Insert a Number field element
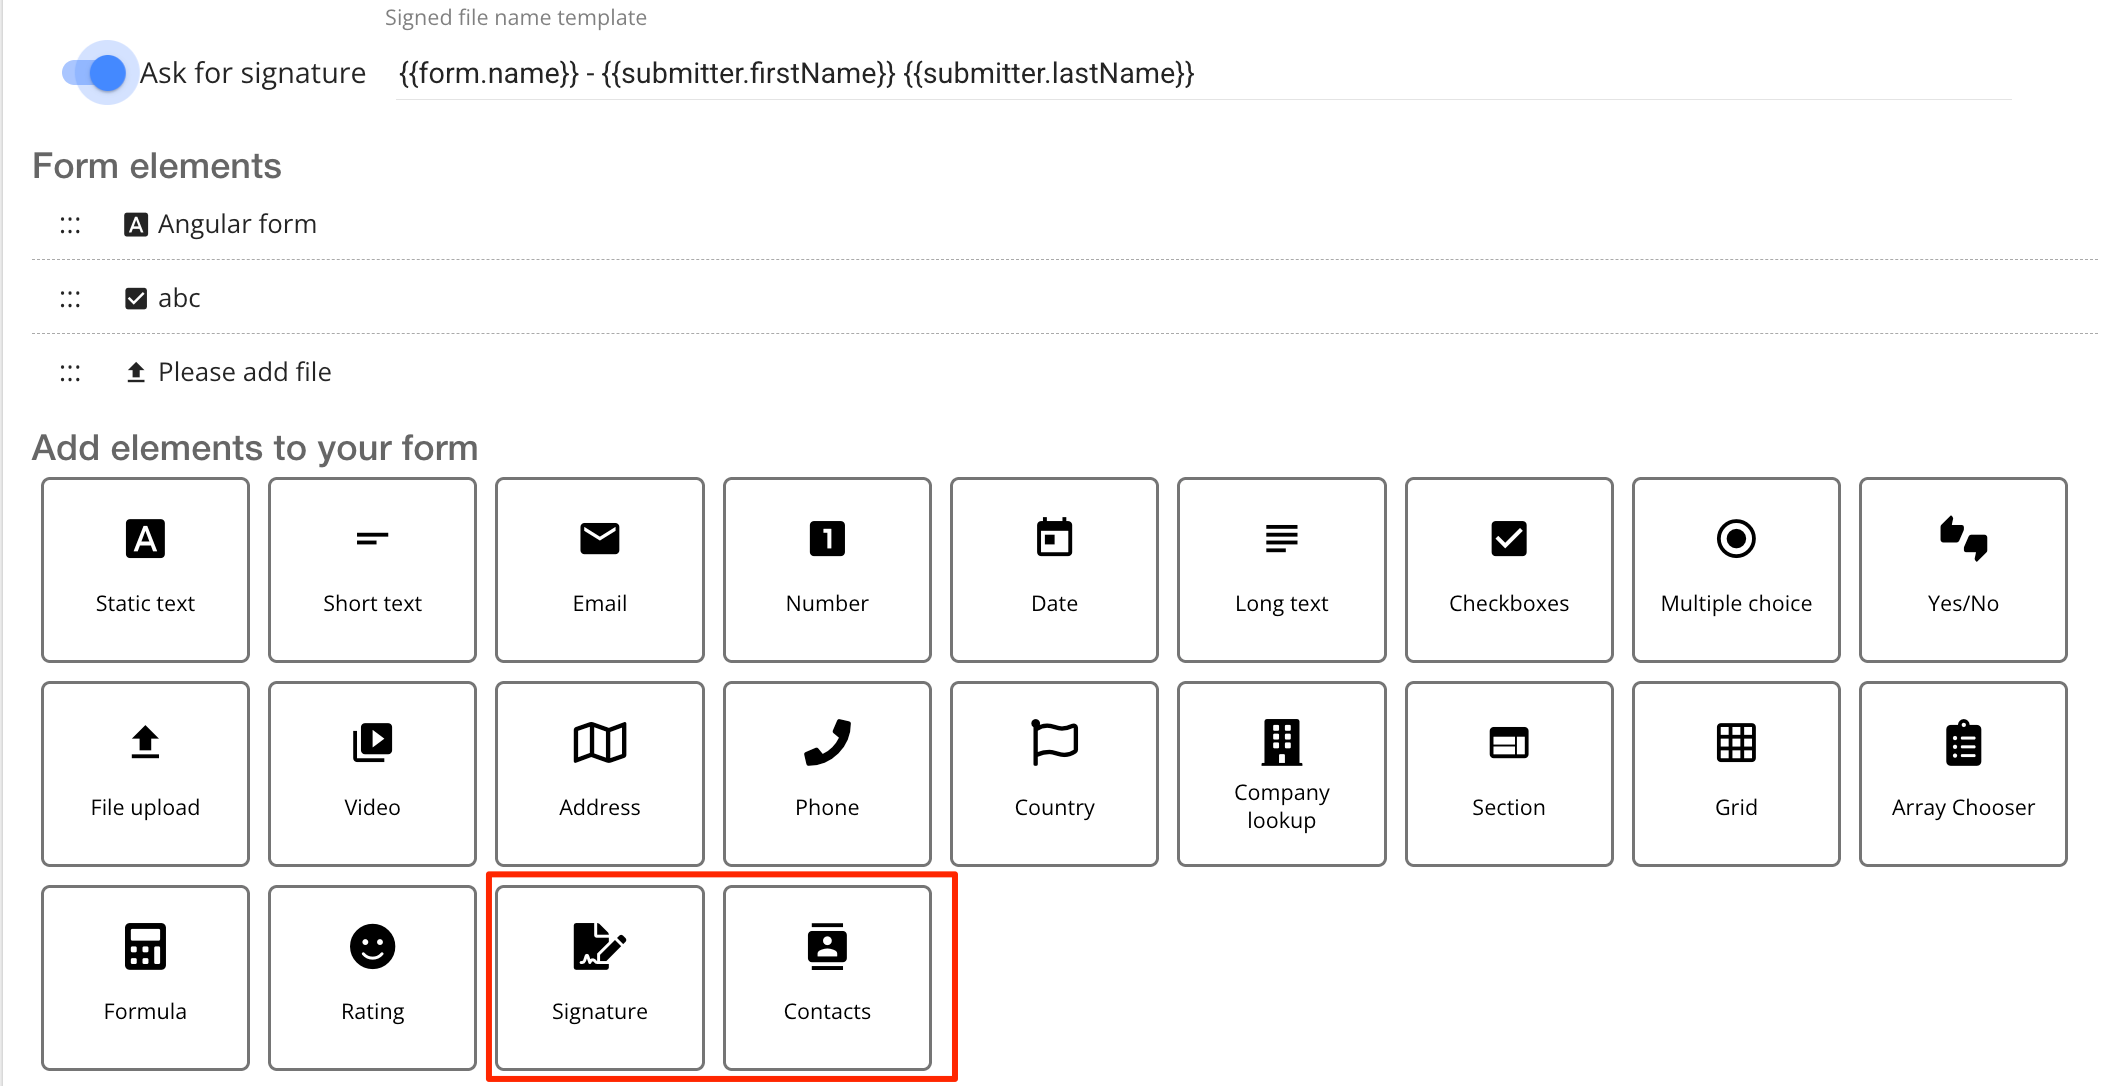 click(827, 569)
